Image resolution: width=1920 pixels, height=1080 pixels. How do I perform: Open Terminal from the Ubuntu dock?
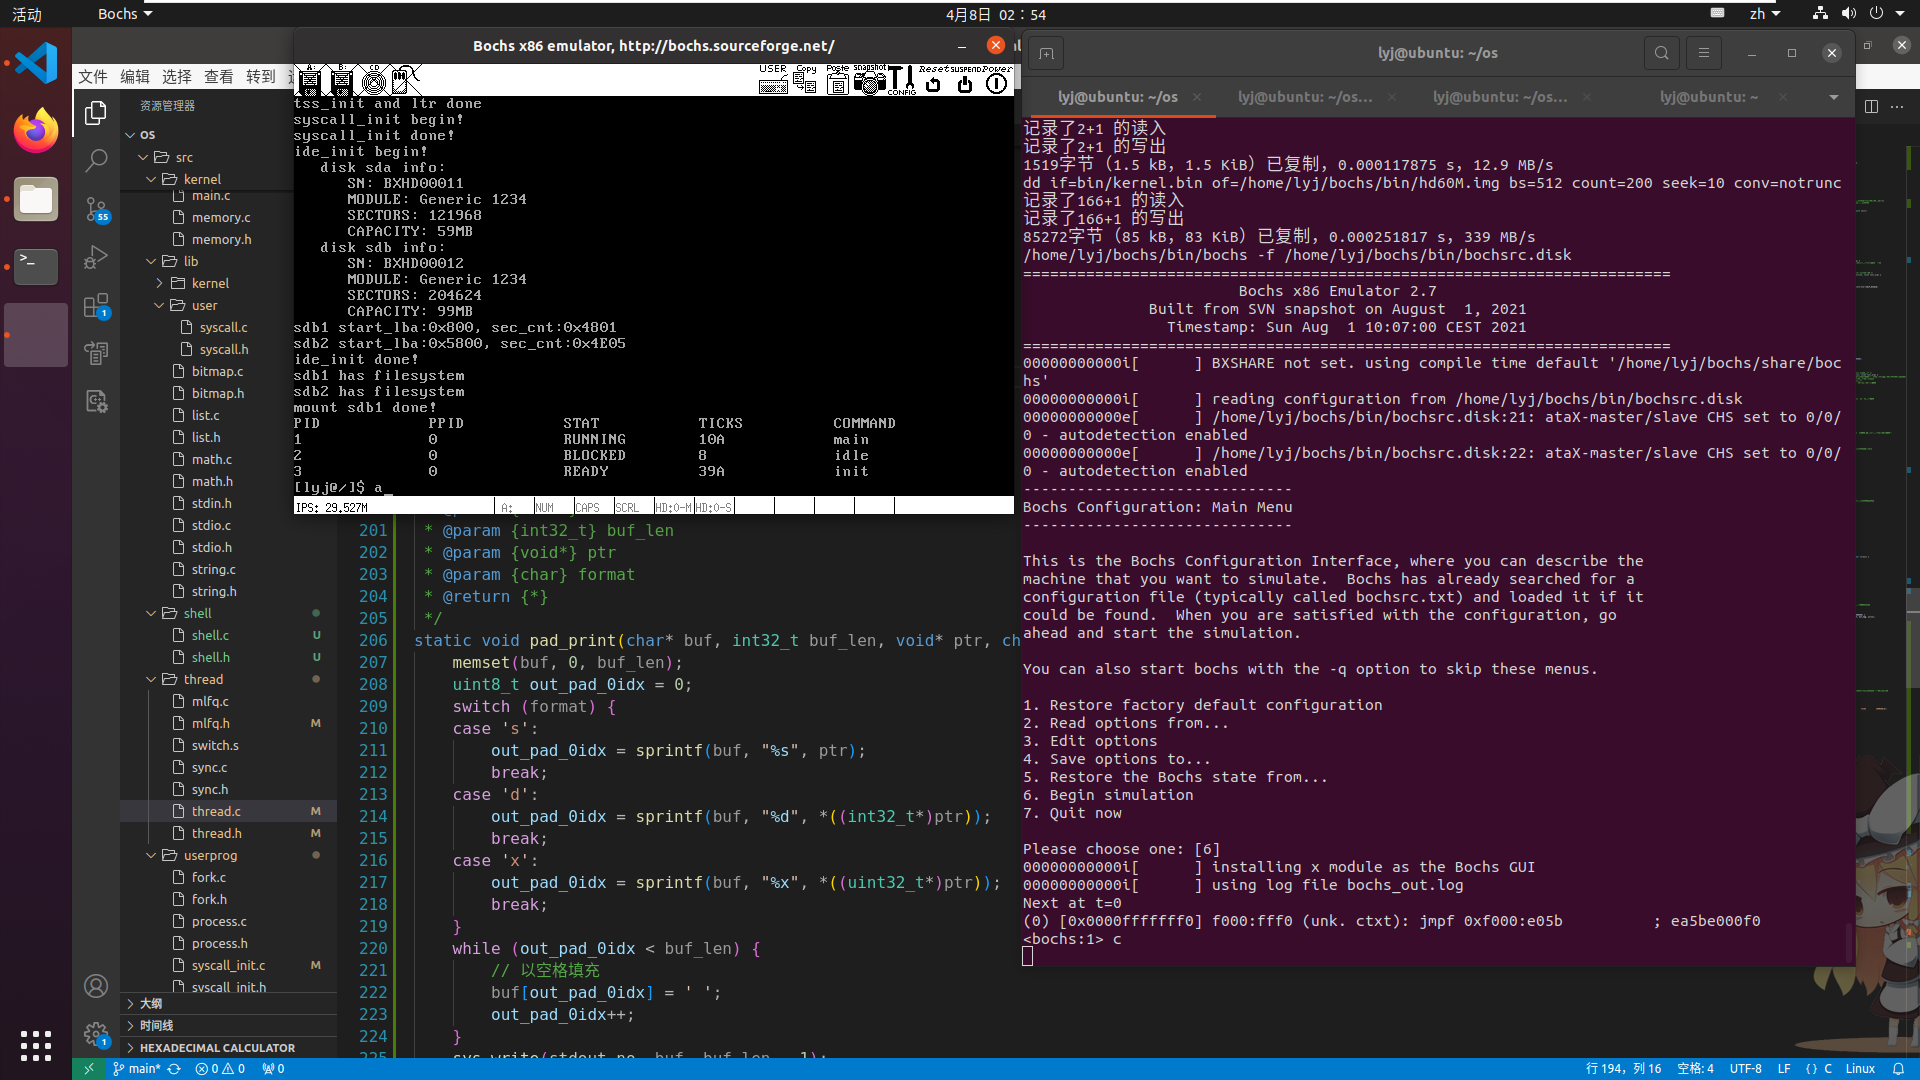pyautogui.click(x=36, y=266)
